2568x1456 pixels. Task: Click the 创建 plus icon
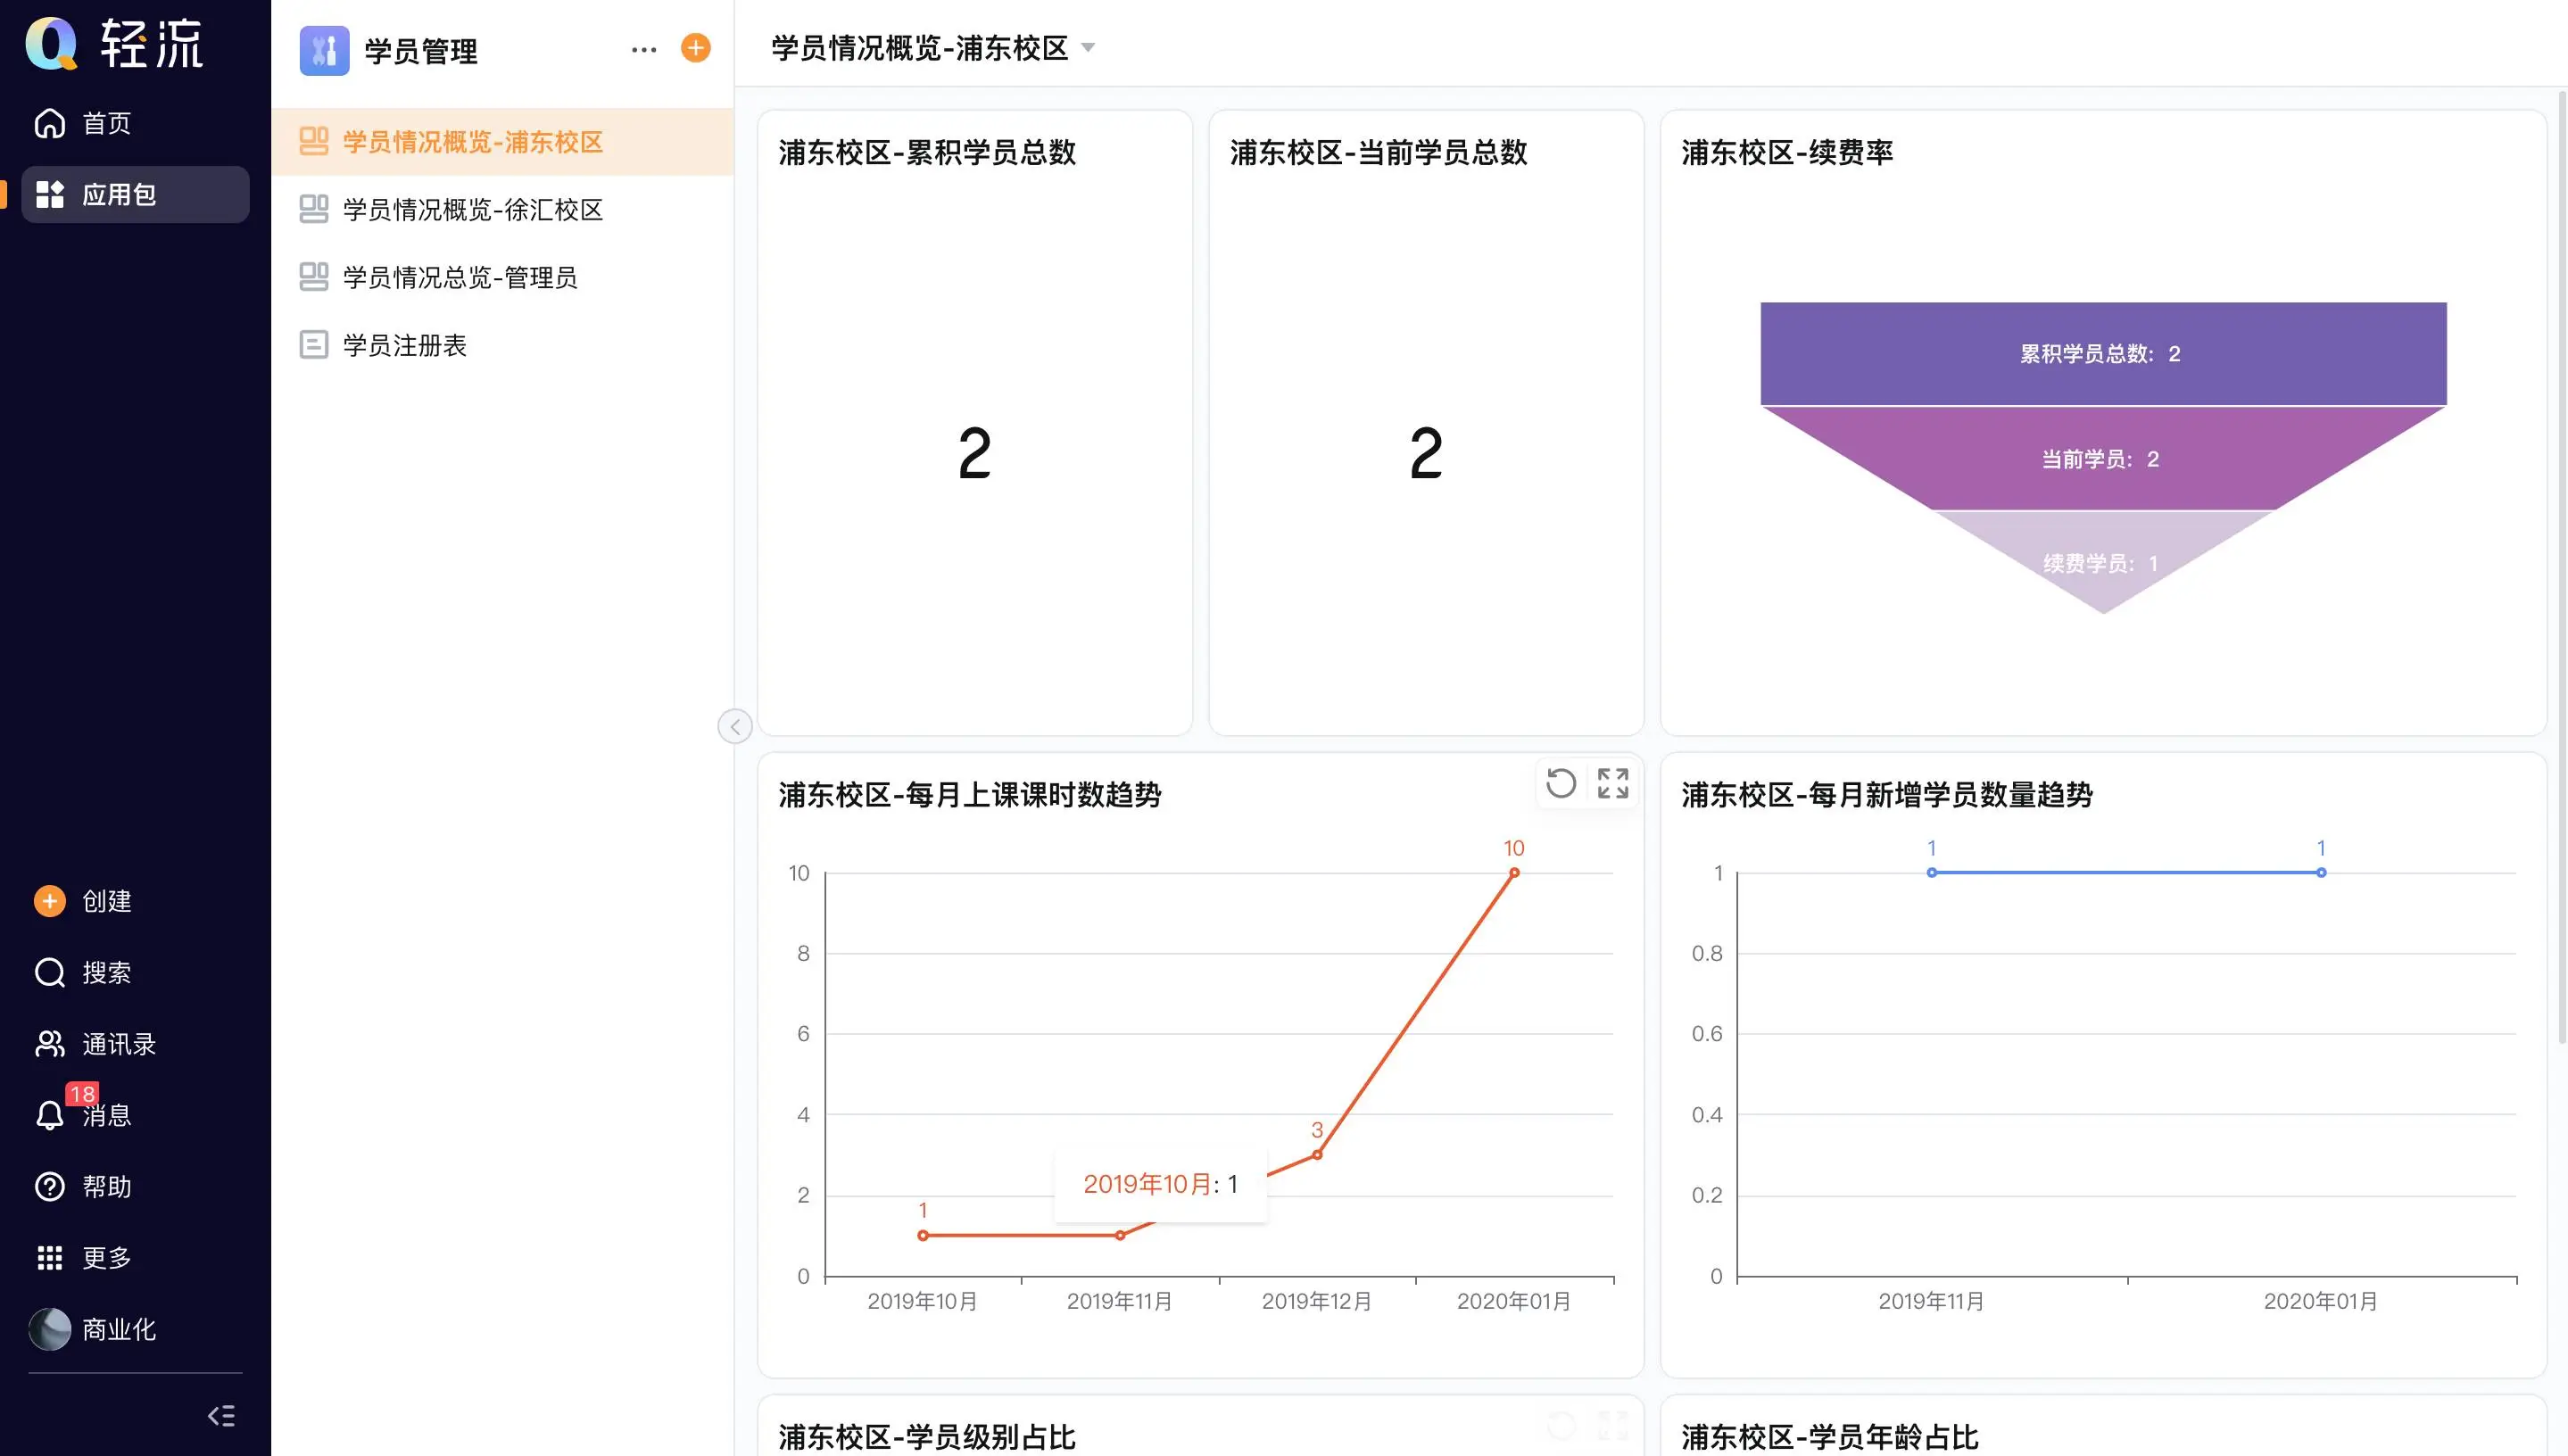(50, 901)
